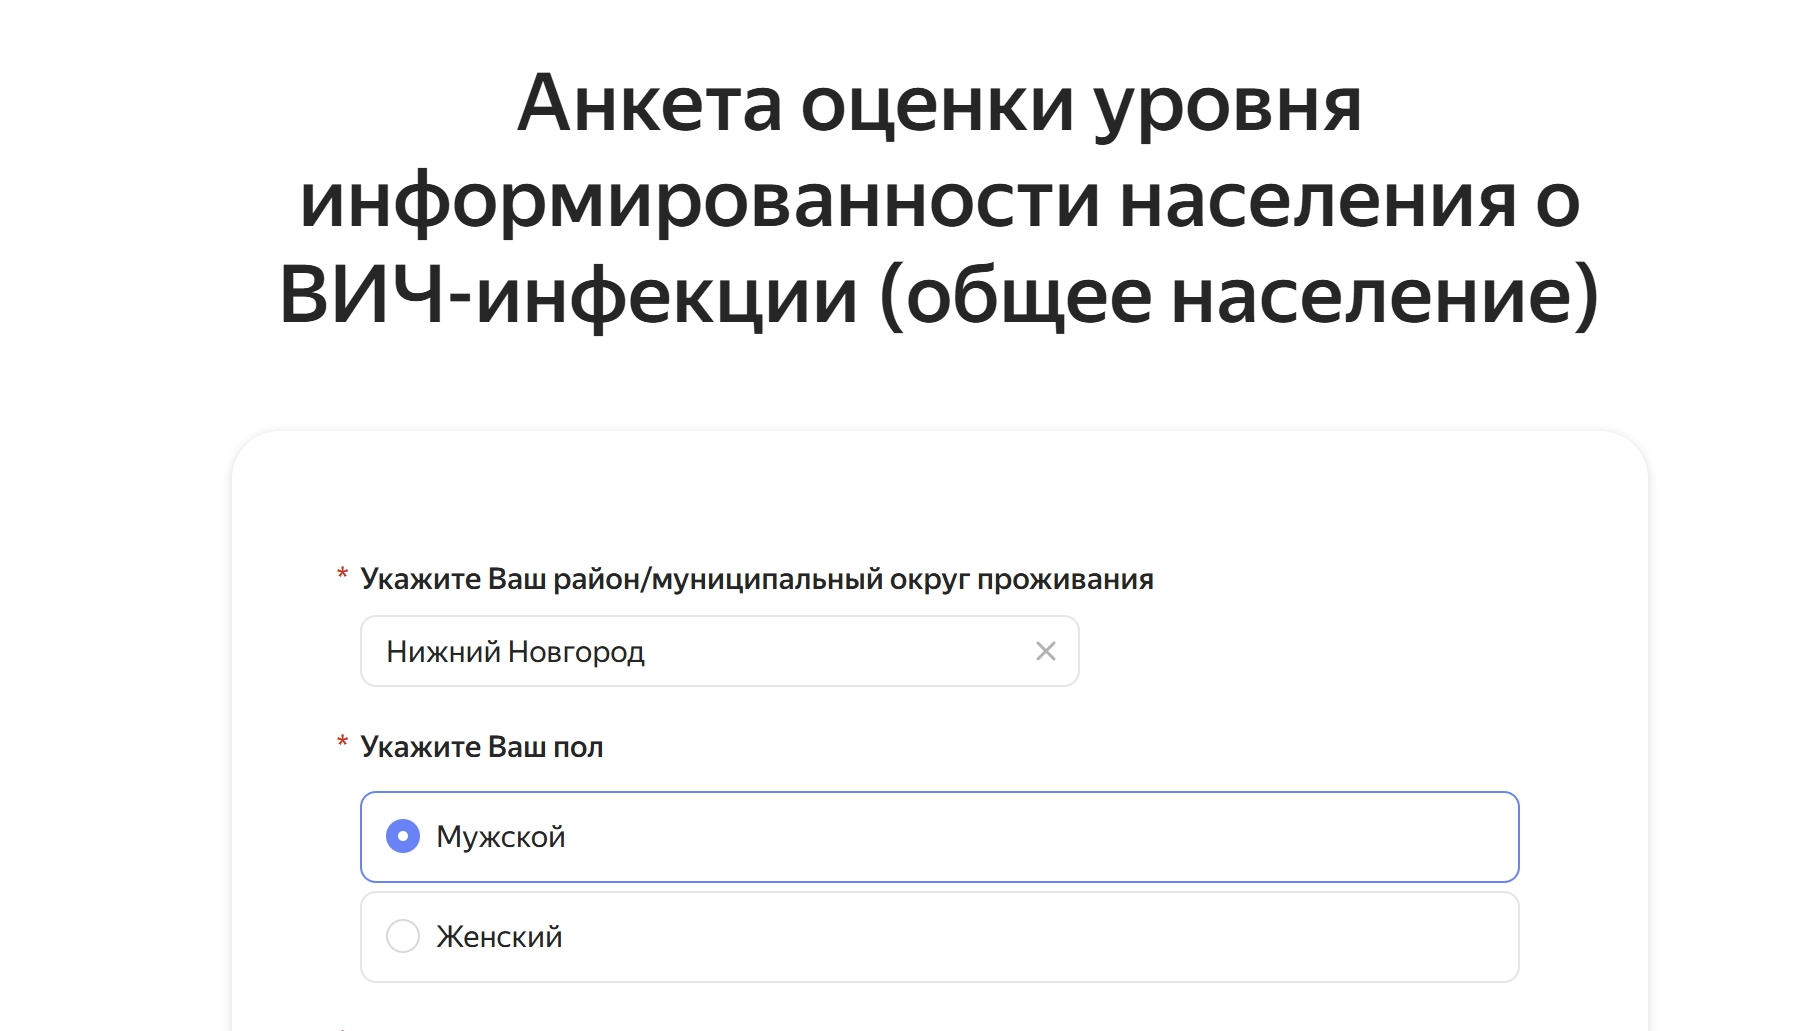Click '(общее население)' in the heading

[1238, 296]
